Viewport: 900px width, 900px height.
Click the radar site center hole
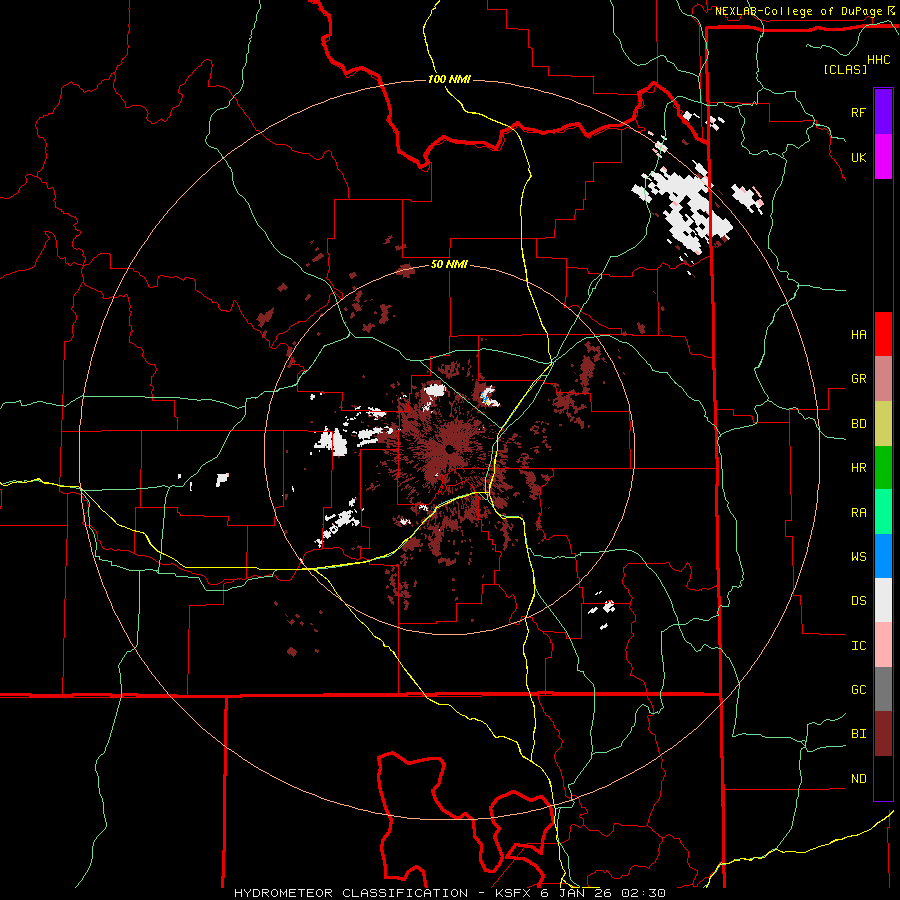tap(449, 449)
